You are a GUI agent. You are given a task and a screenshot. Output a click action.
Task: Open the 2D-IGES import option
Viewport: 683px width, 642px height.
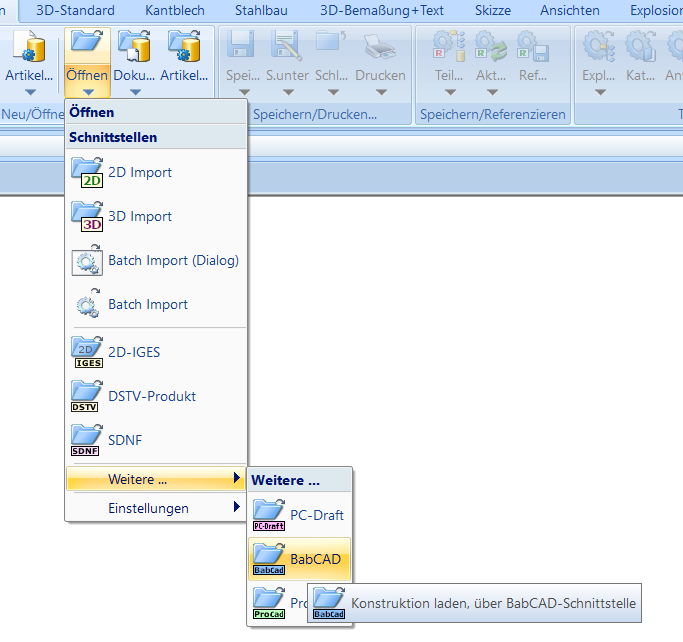click(156, 352)
